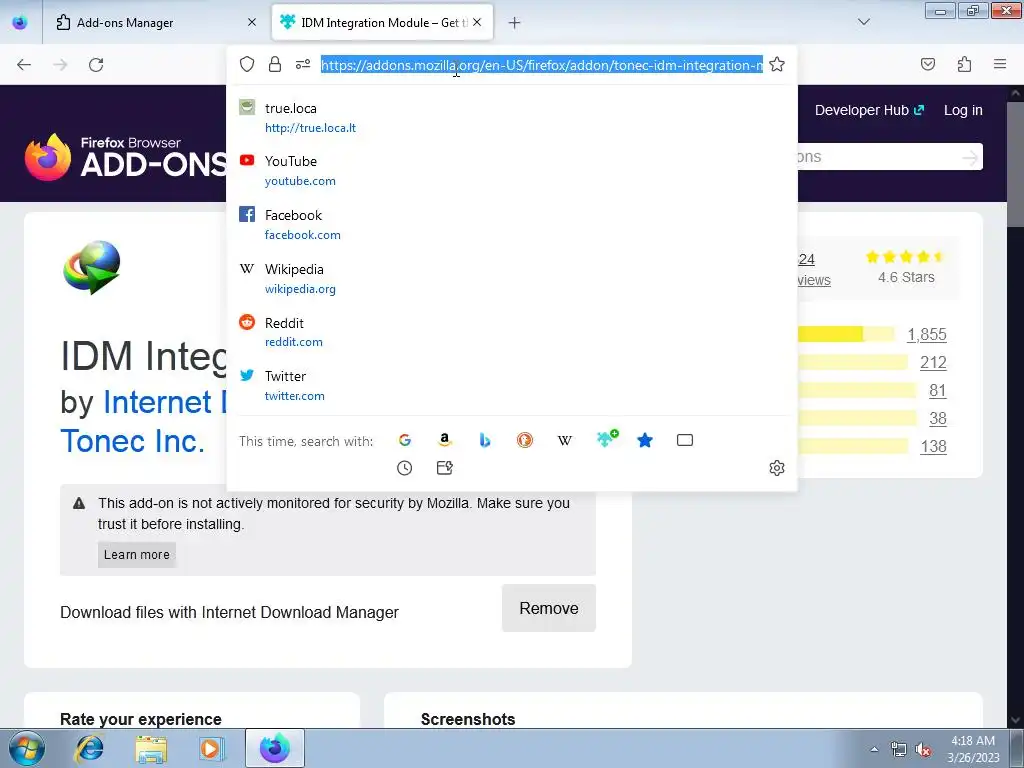
Task: Open the Extensions toolbar button
Action: pyautogui.click(x=964, y=64)
